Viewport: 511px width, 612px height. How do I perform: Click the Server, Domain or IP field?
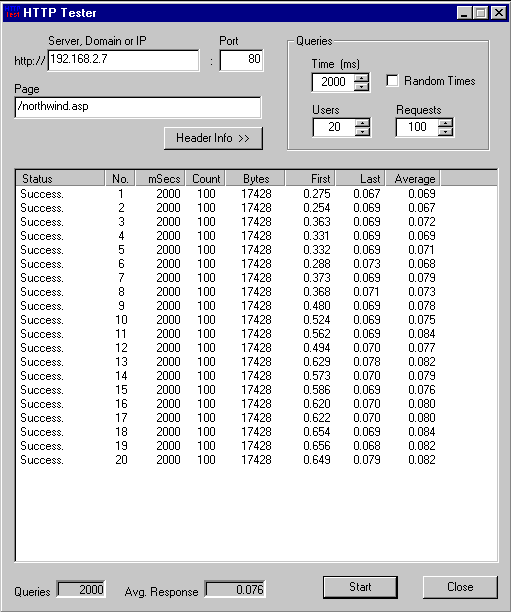123,60
